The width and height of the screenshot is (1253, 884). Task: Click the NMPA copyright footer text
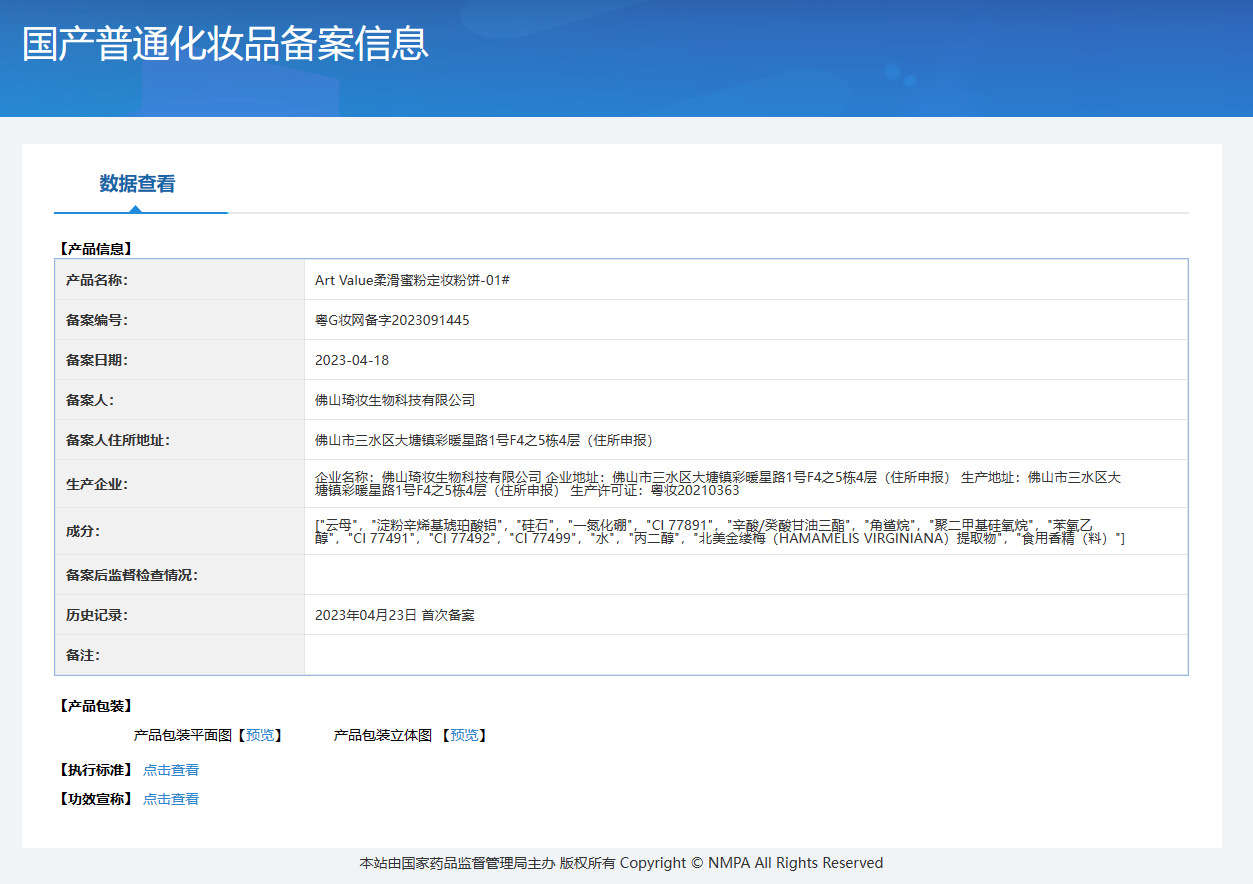click(621, 863)
